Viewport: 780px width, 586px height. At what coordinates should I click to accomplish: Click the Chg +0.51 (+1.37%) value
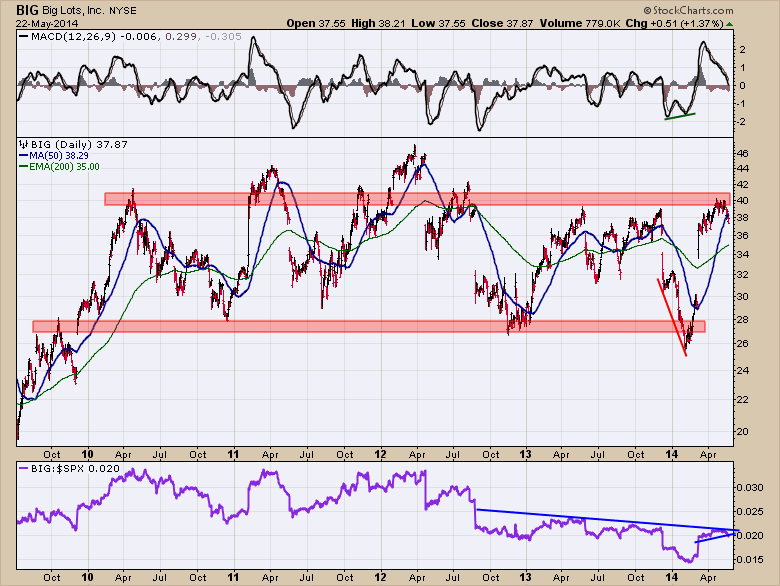[674, 23]
